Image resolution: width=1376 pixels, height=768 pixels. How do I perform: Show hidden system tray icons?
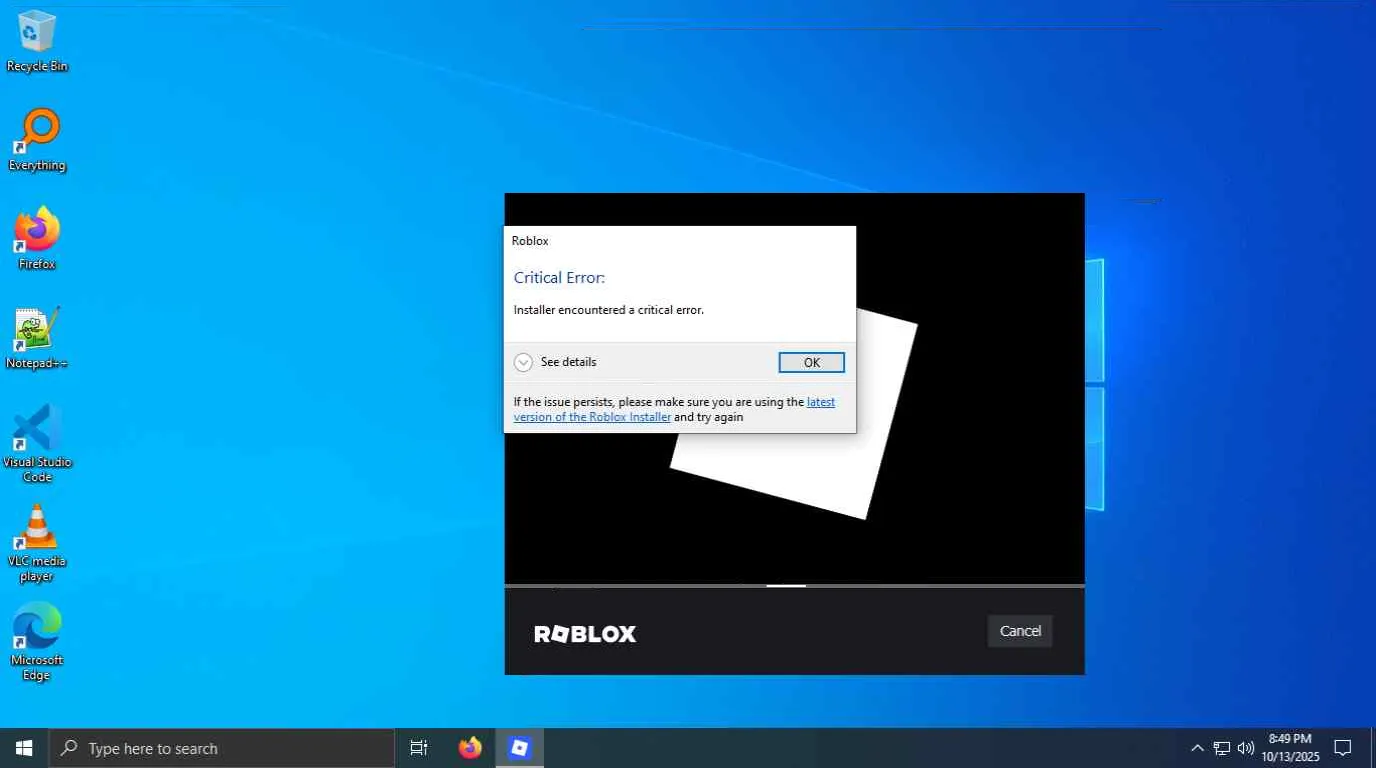click(x=1197, y=748)
